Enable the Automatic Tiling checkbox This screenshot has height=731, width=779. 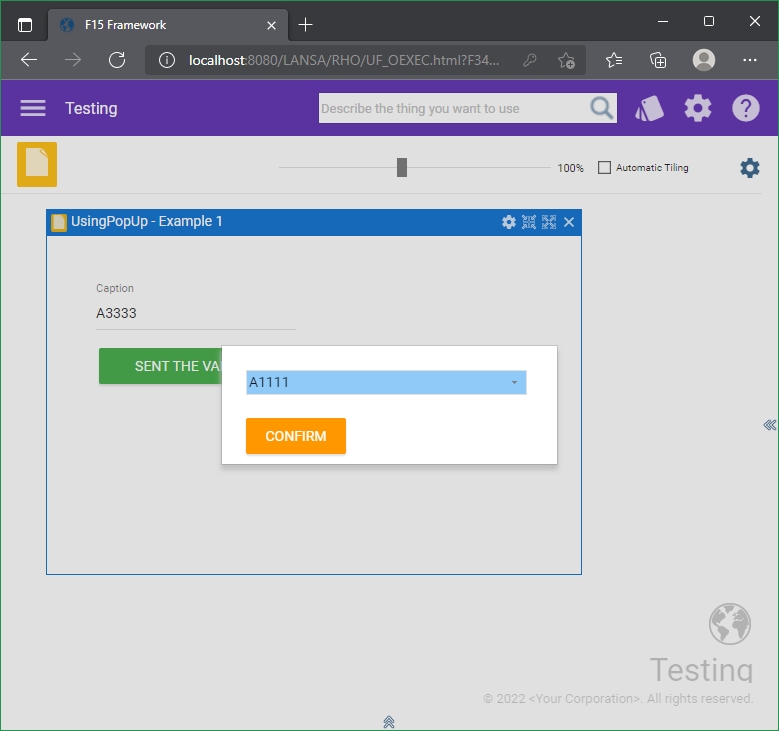(604, 168)
